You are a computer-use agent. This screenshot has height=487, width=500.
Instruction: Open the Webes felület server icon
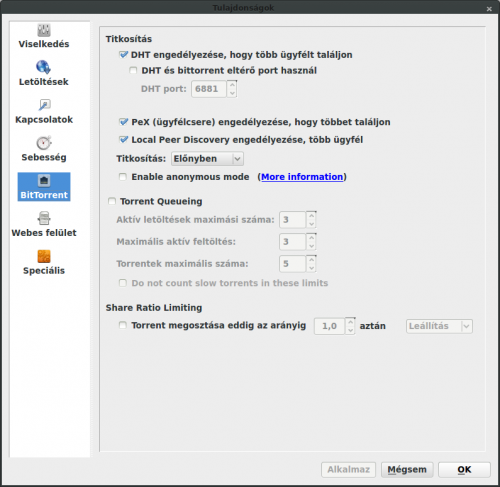coord(44,218)
